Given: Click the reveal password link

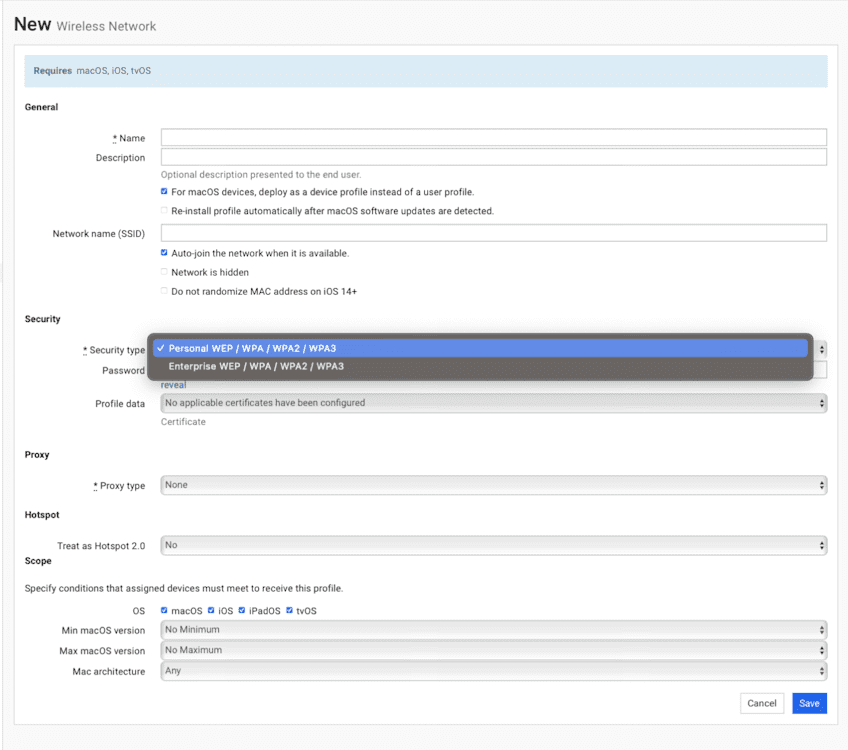Looking at the screenshot, I should pyautogui.click(x=174, y=385).
